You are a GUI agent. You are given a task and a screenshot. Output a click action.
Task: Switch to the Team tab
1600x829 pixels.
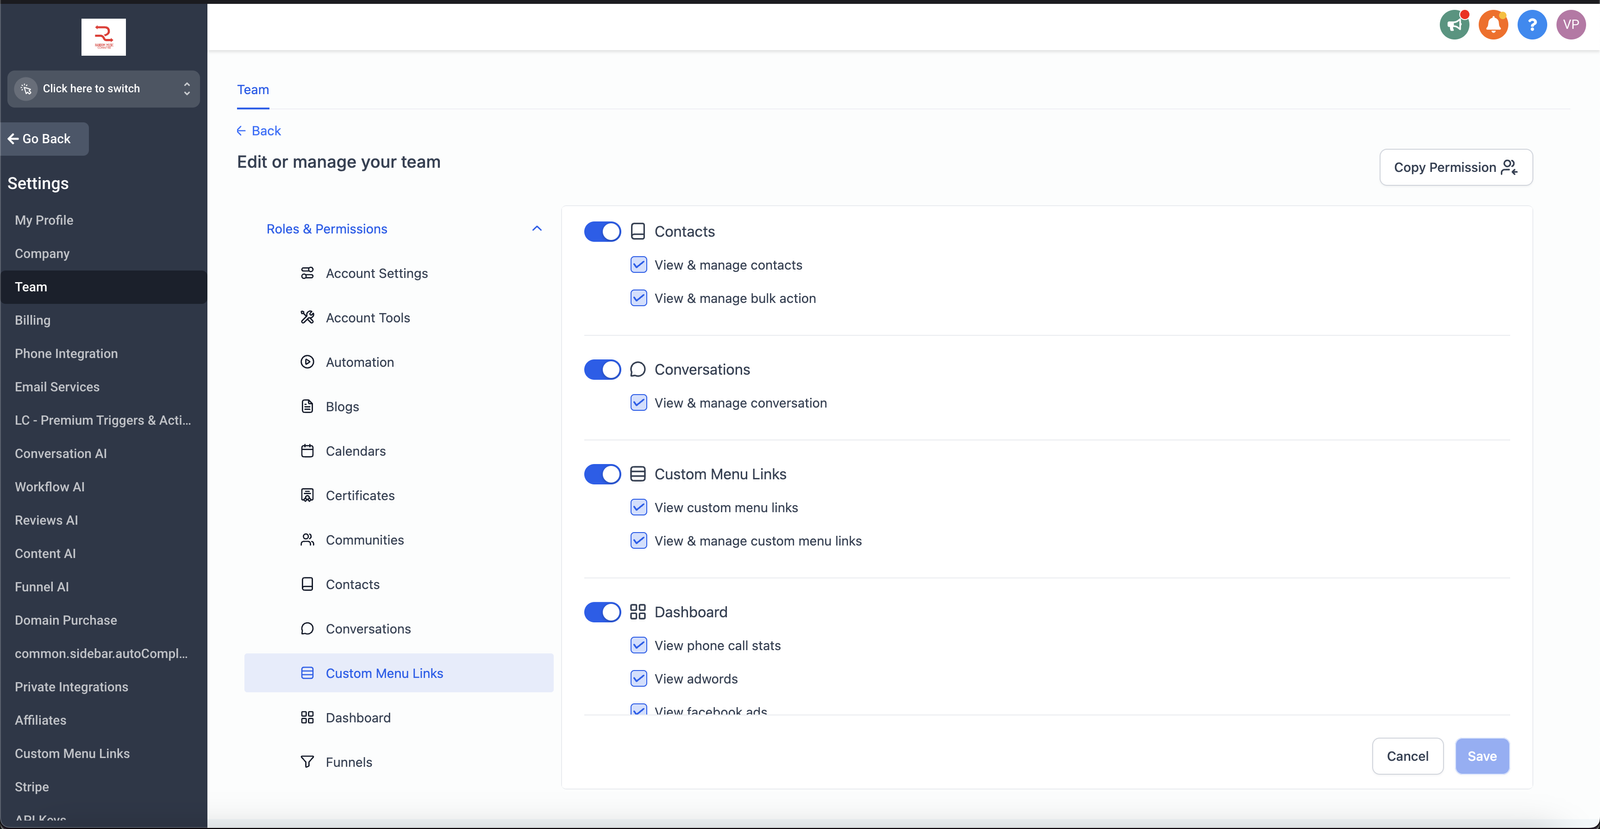253,90
